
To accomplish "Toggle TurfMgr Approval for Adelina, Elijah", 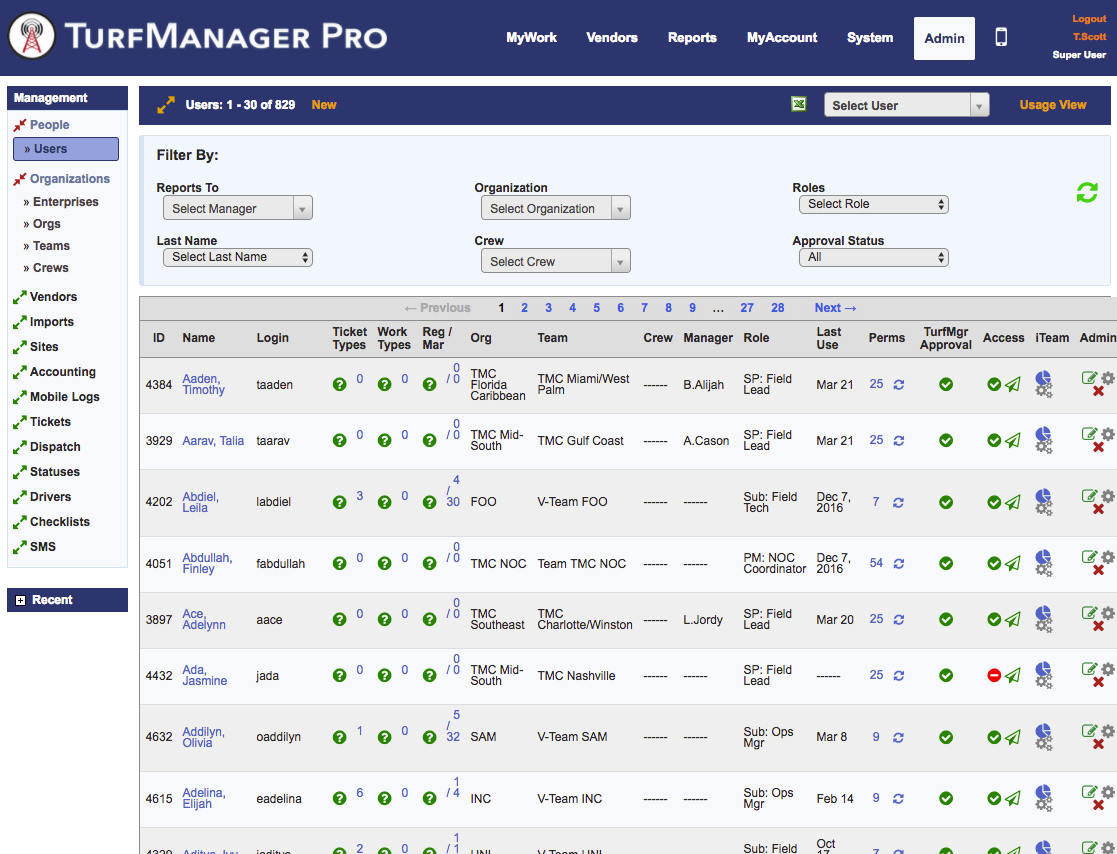I will click(946, 798).
